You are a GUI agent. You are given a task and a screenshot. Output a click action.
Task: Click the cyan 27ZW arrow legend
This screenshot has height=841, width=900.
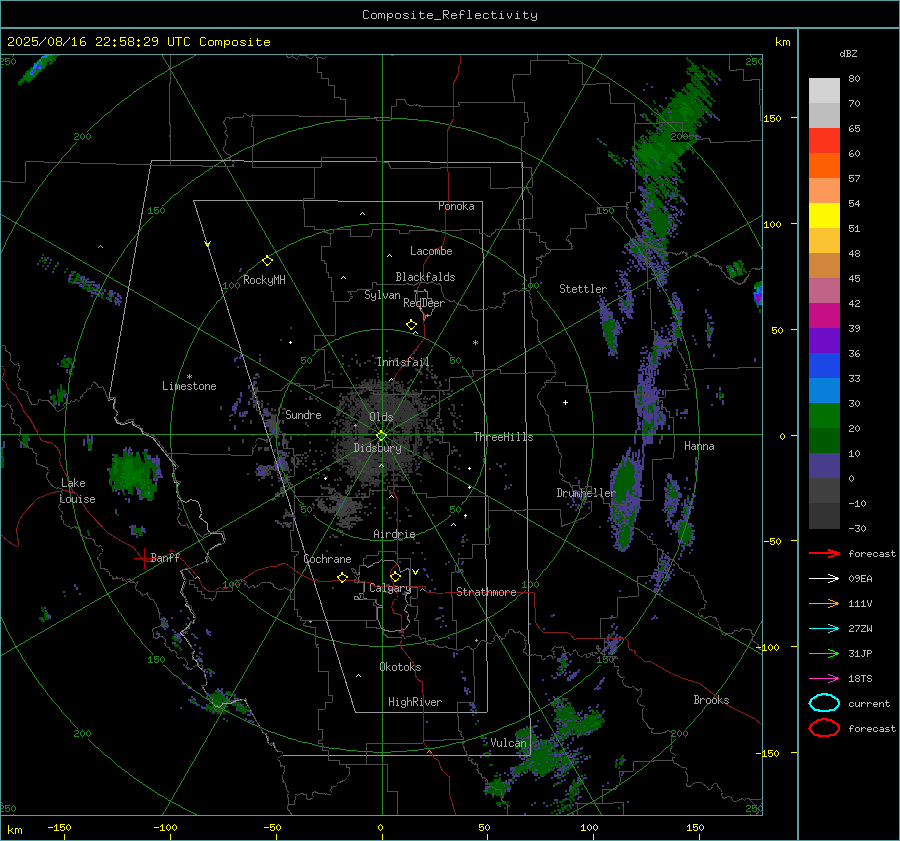(x=824, y=628)
